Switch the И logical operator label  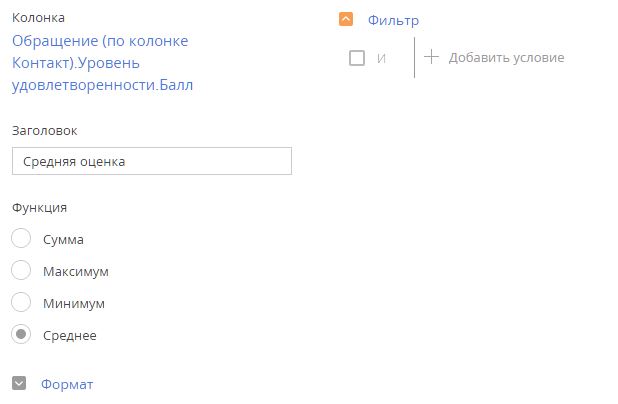coord(381,58)
